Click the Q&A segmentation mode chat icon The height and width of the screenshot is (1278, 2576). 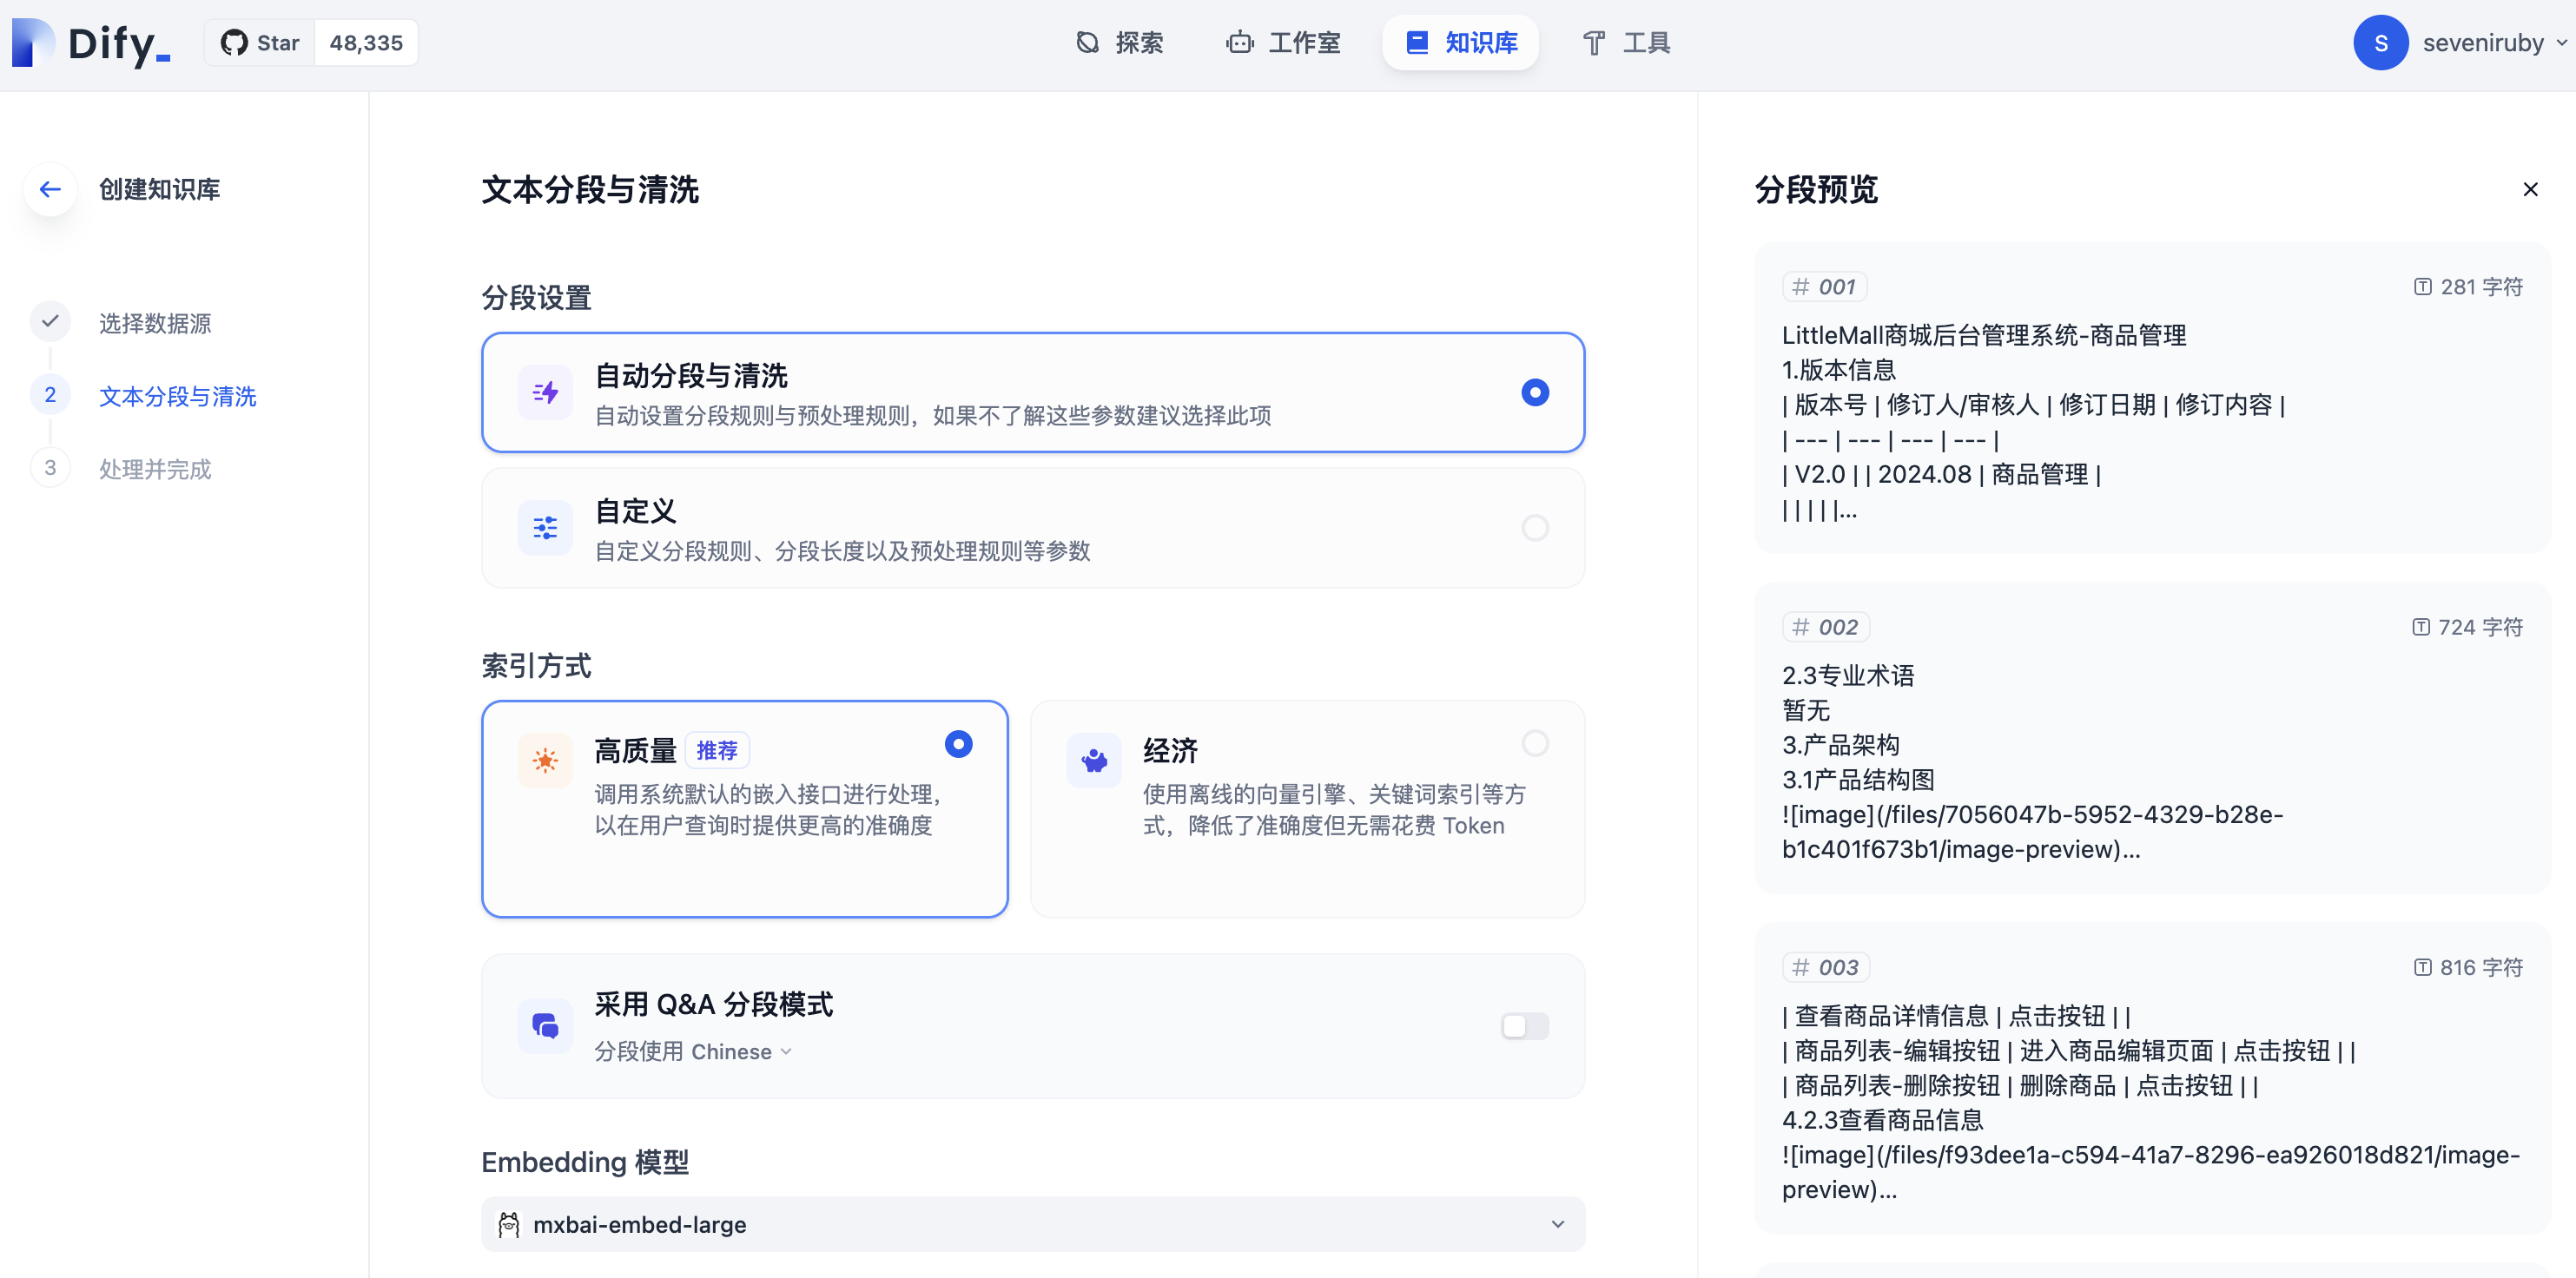[545, 1025]
